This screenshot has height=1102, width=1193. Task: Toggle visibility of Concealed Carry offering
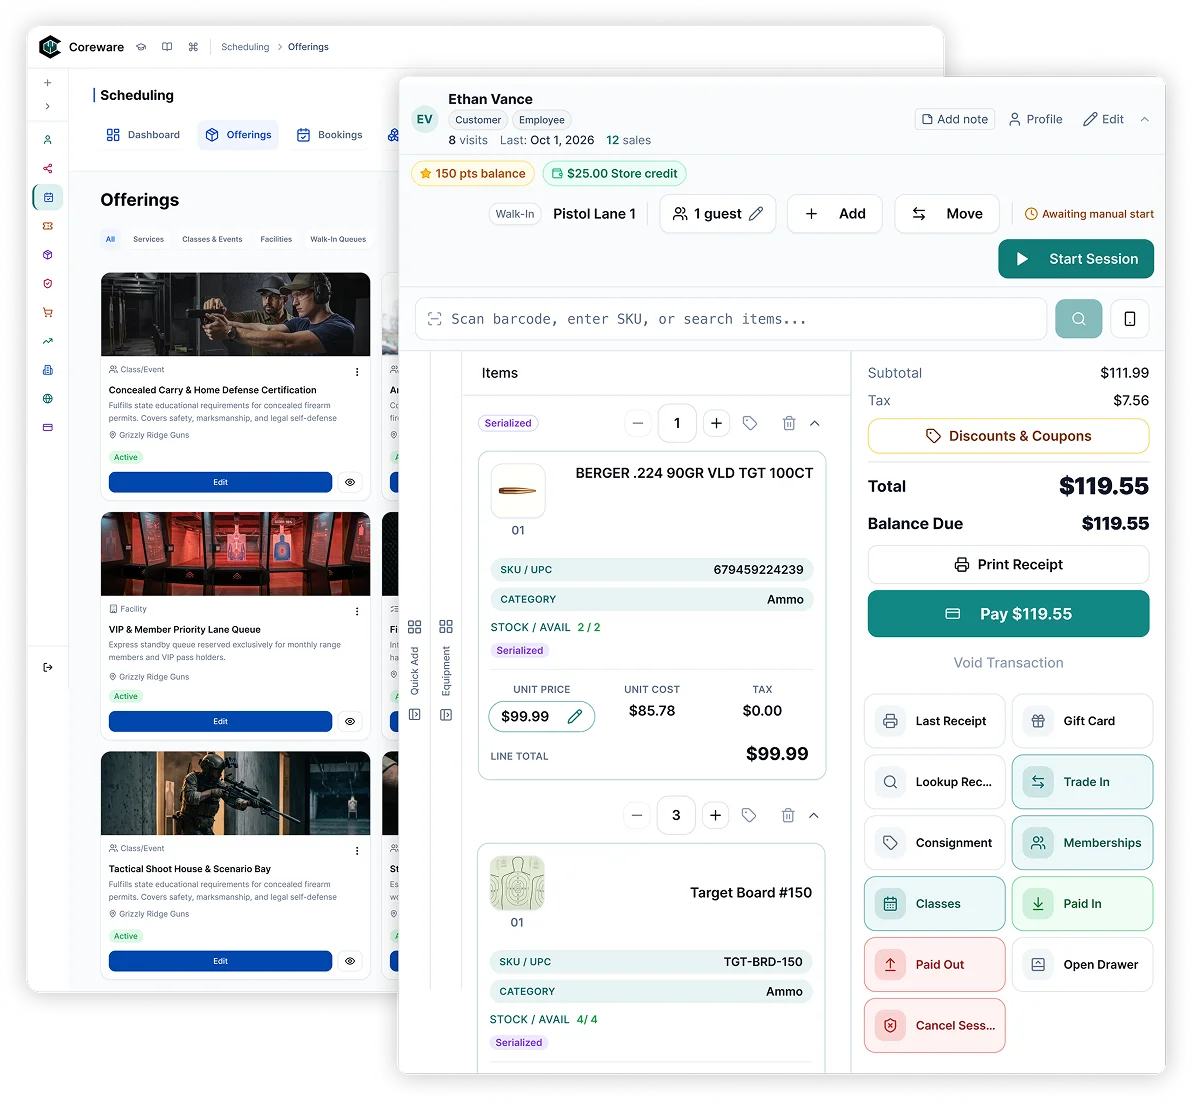pyautogui.click(x=350, y=483)
